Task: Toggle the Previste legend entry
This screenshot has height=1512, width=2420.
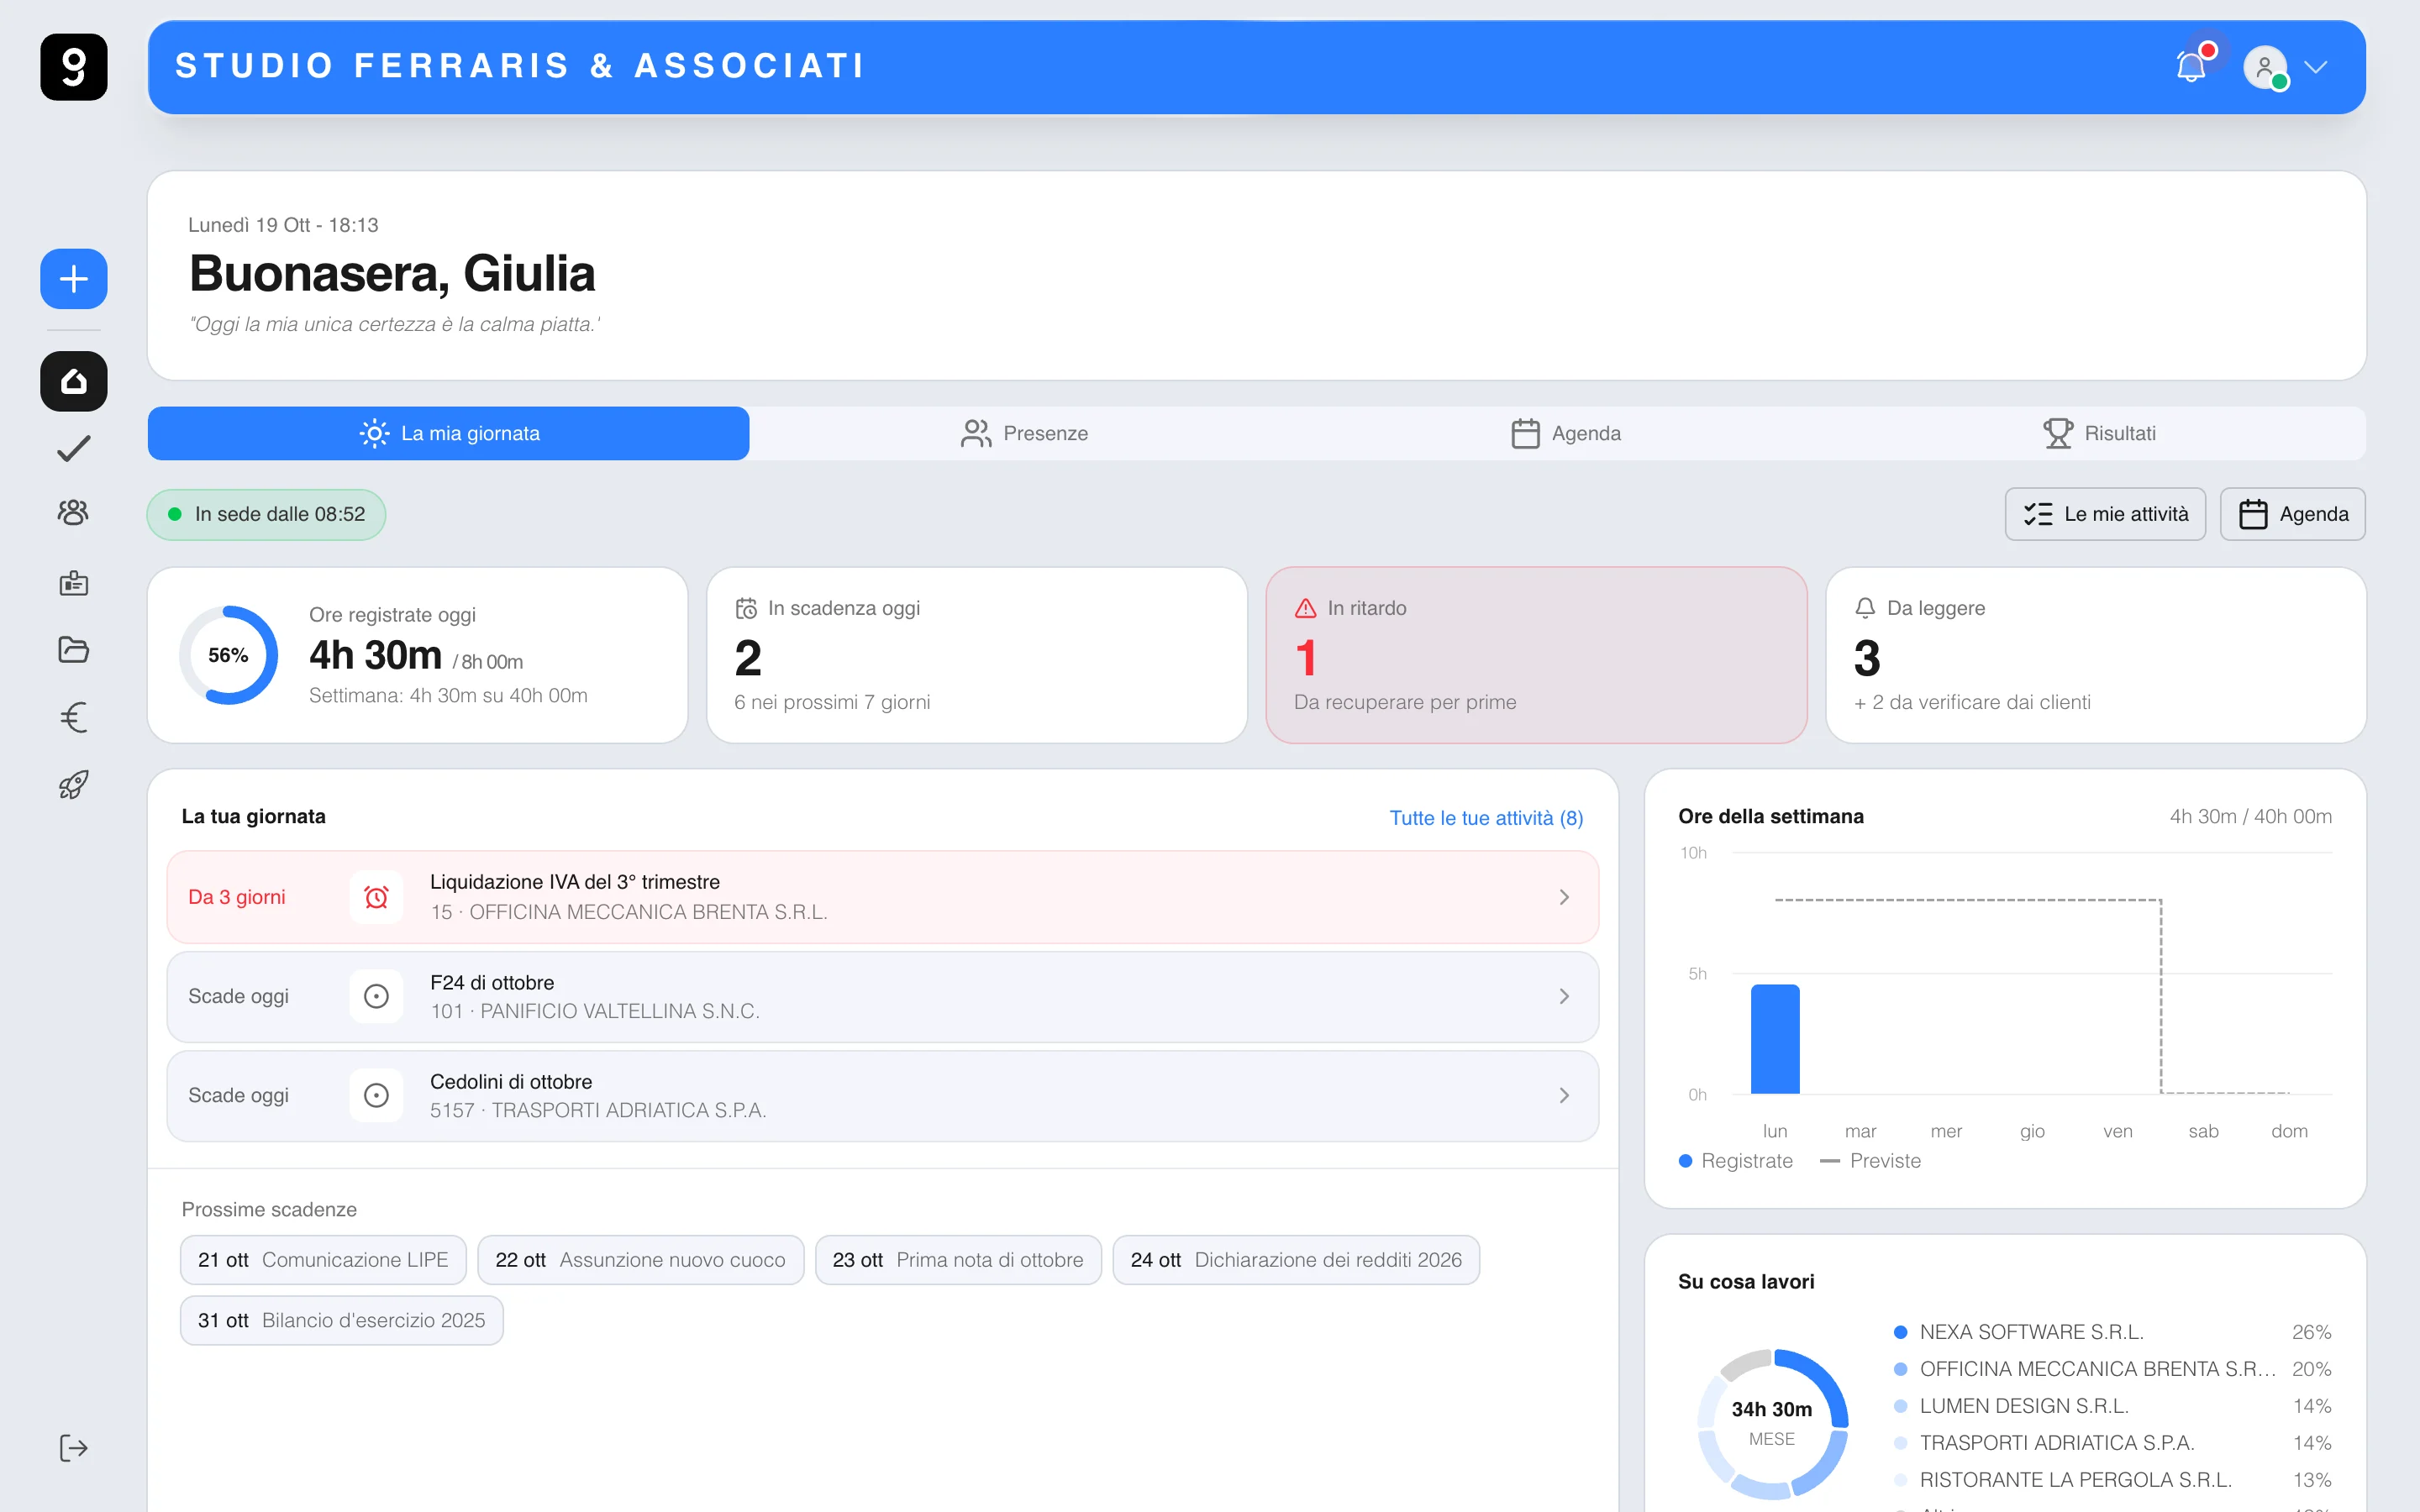Action: (1871, 1161)
